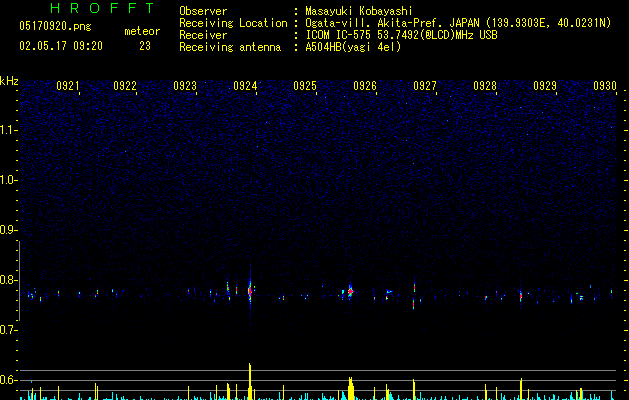
Task: Select the file name 05170920.png
Action: pos(55,26)
